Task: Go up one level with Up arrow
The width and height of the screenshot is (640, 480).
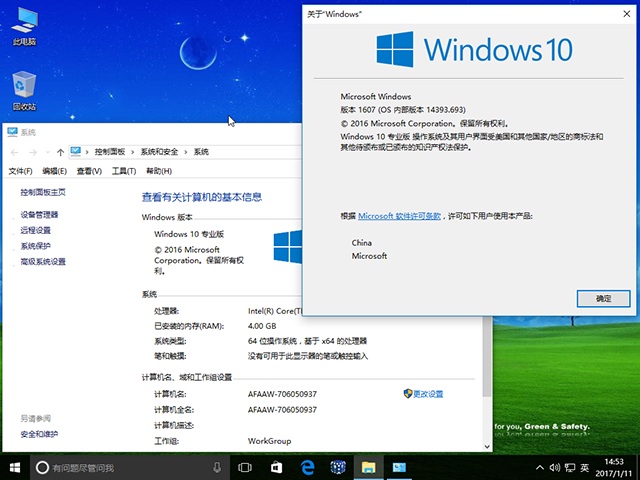Action: pos(60,151)
